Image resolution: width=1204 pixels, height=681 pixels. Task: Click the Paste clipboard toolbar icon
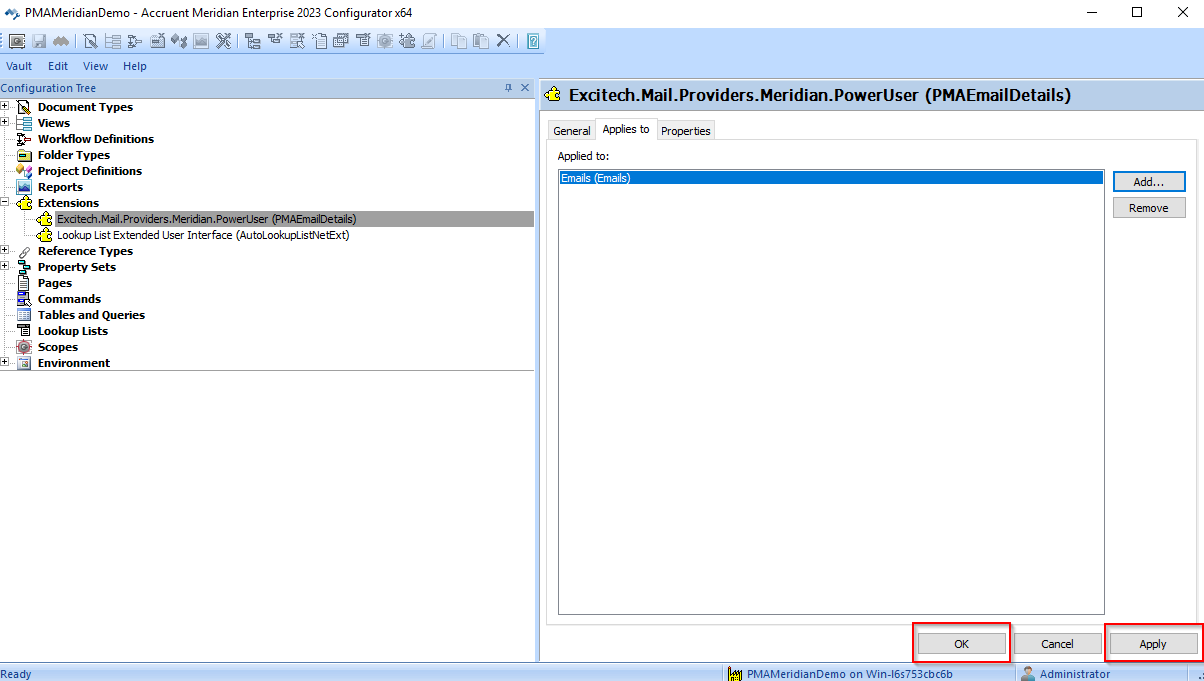coord(481,41)
